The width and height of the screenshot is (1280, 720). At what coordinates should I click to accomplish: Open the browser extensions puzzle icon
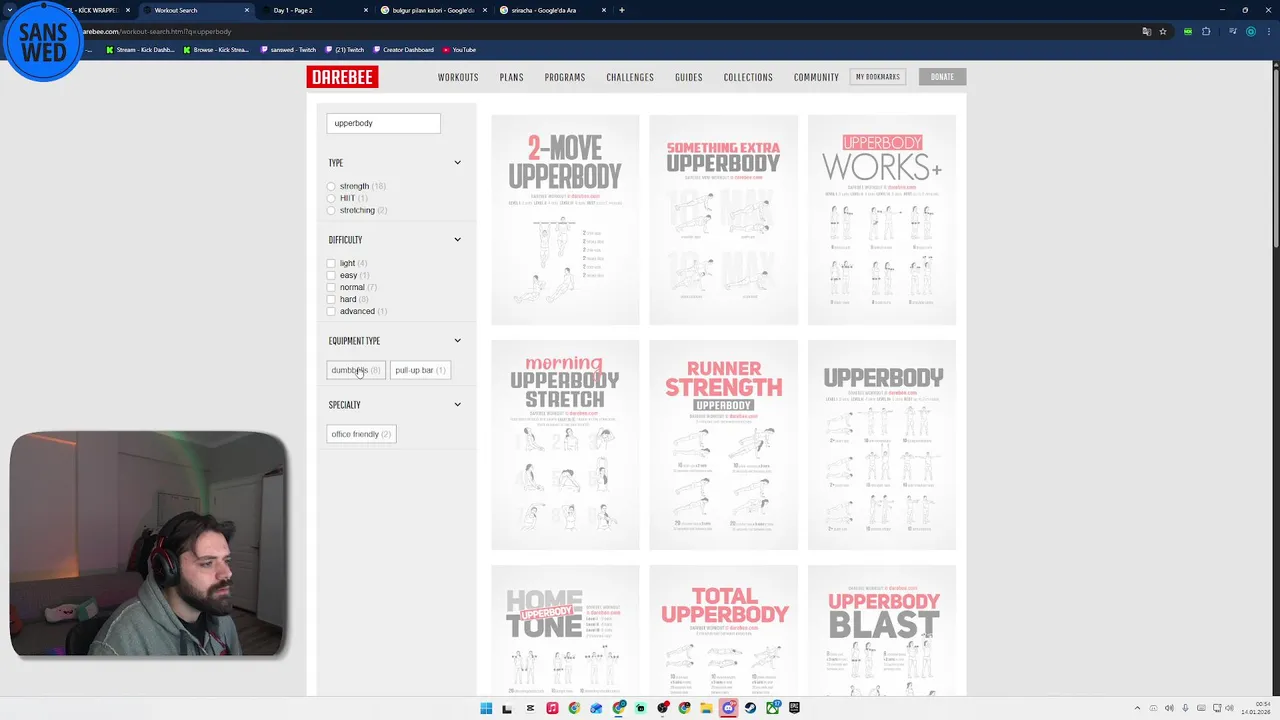[x=1206, y=31]
